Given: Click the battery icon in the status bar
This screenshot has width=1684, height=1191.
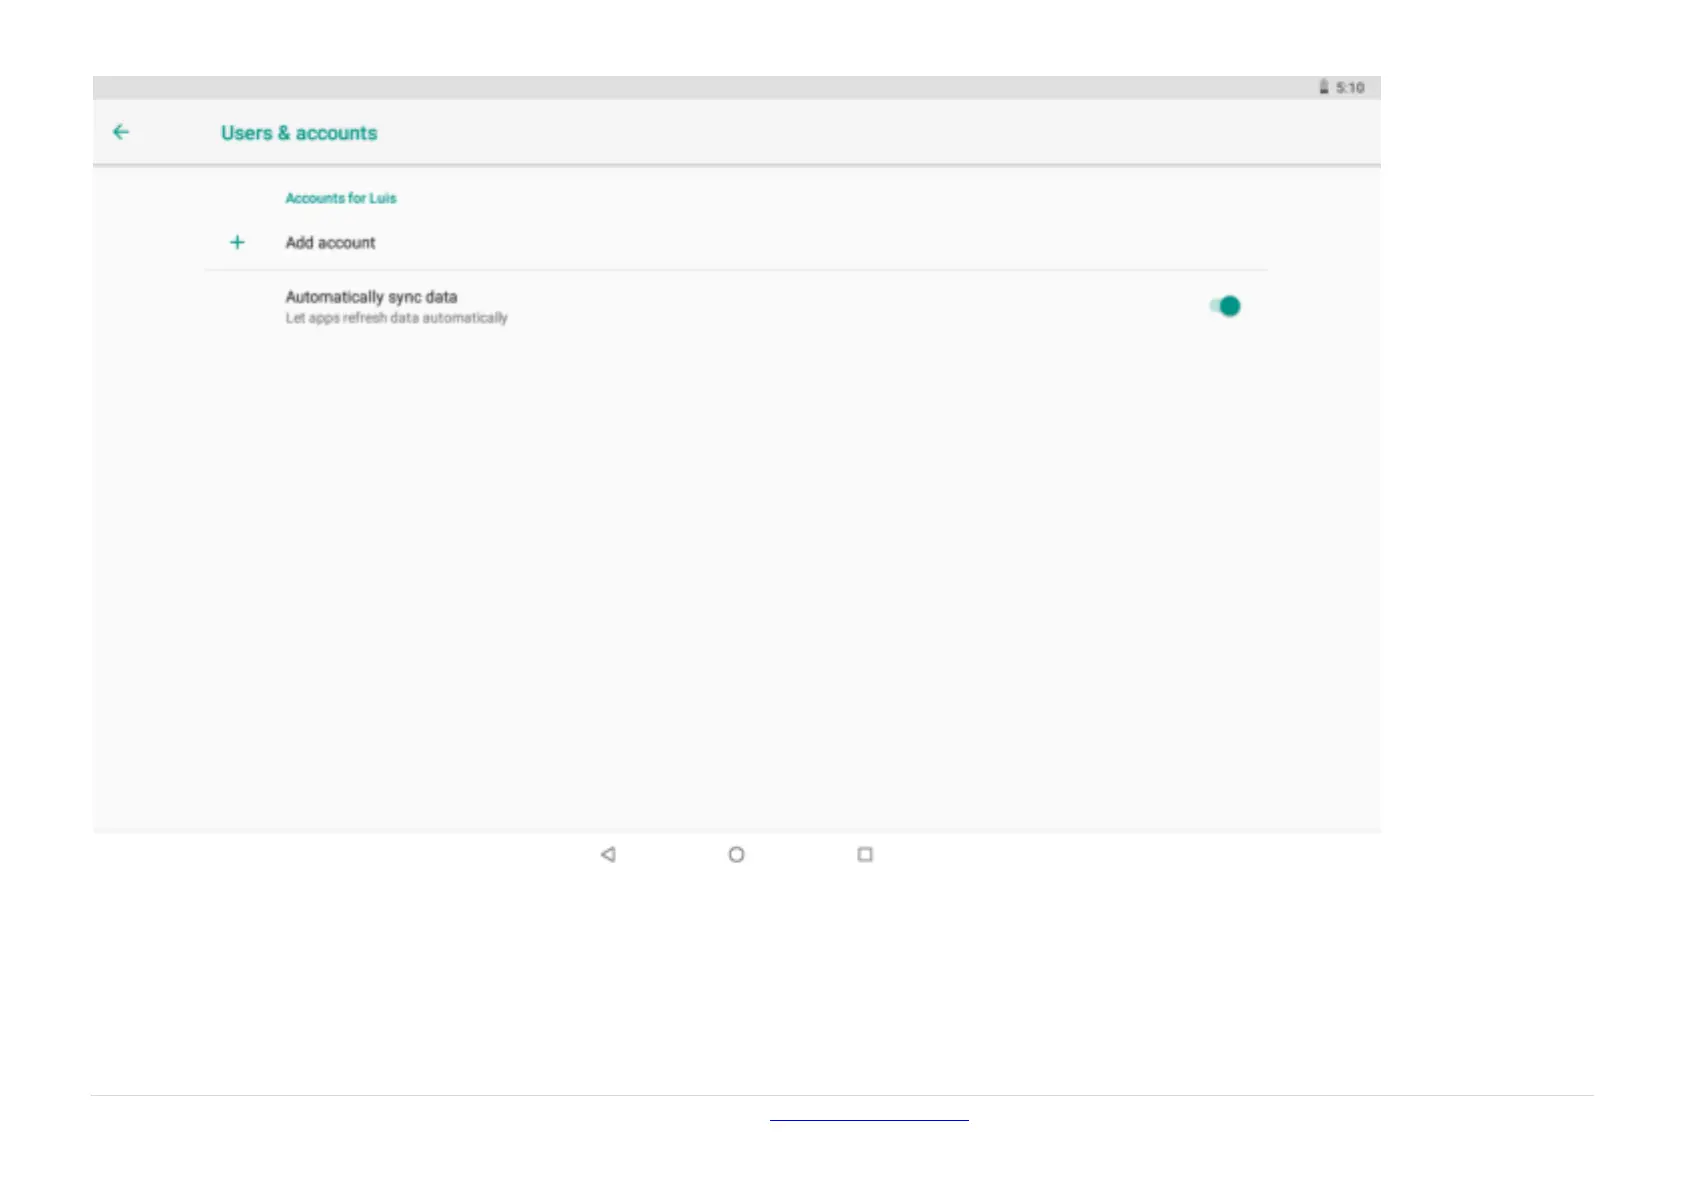Looking at the screenshot, I should (1324, 87).
